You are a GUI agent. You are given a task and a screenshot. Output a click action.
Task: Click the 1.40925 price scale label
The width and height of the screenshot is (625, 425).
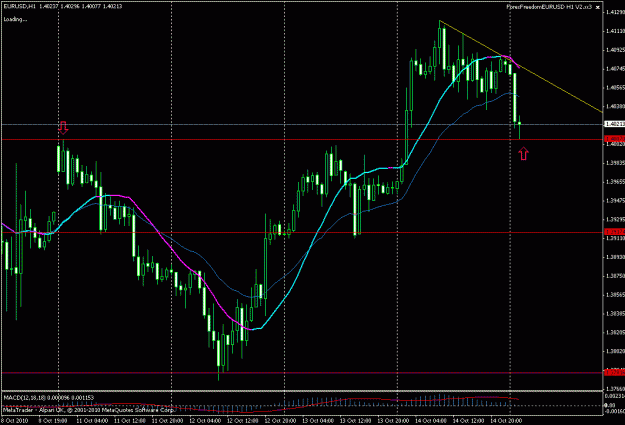pos(615,50)
